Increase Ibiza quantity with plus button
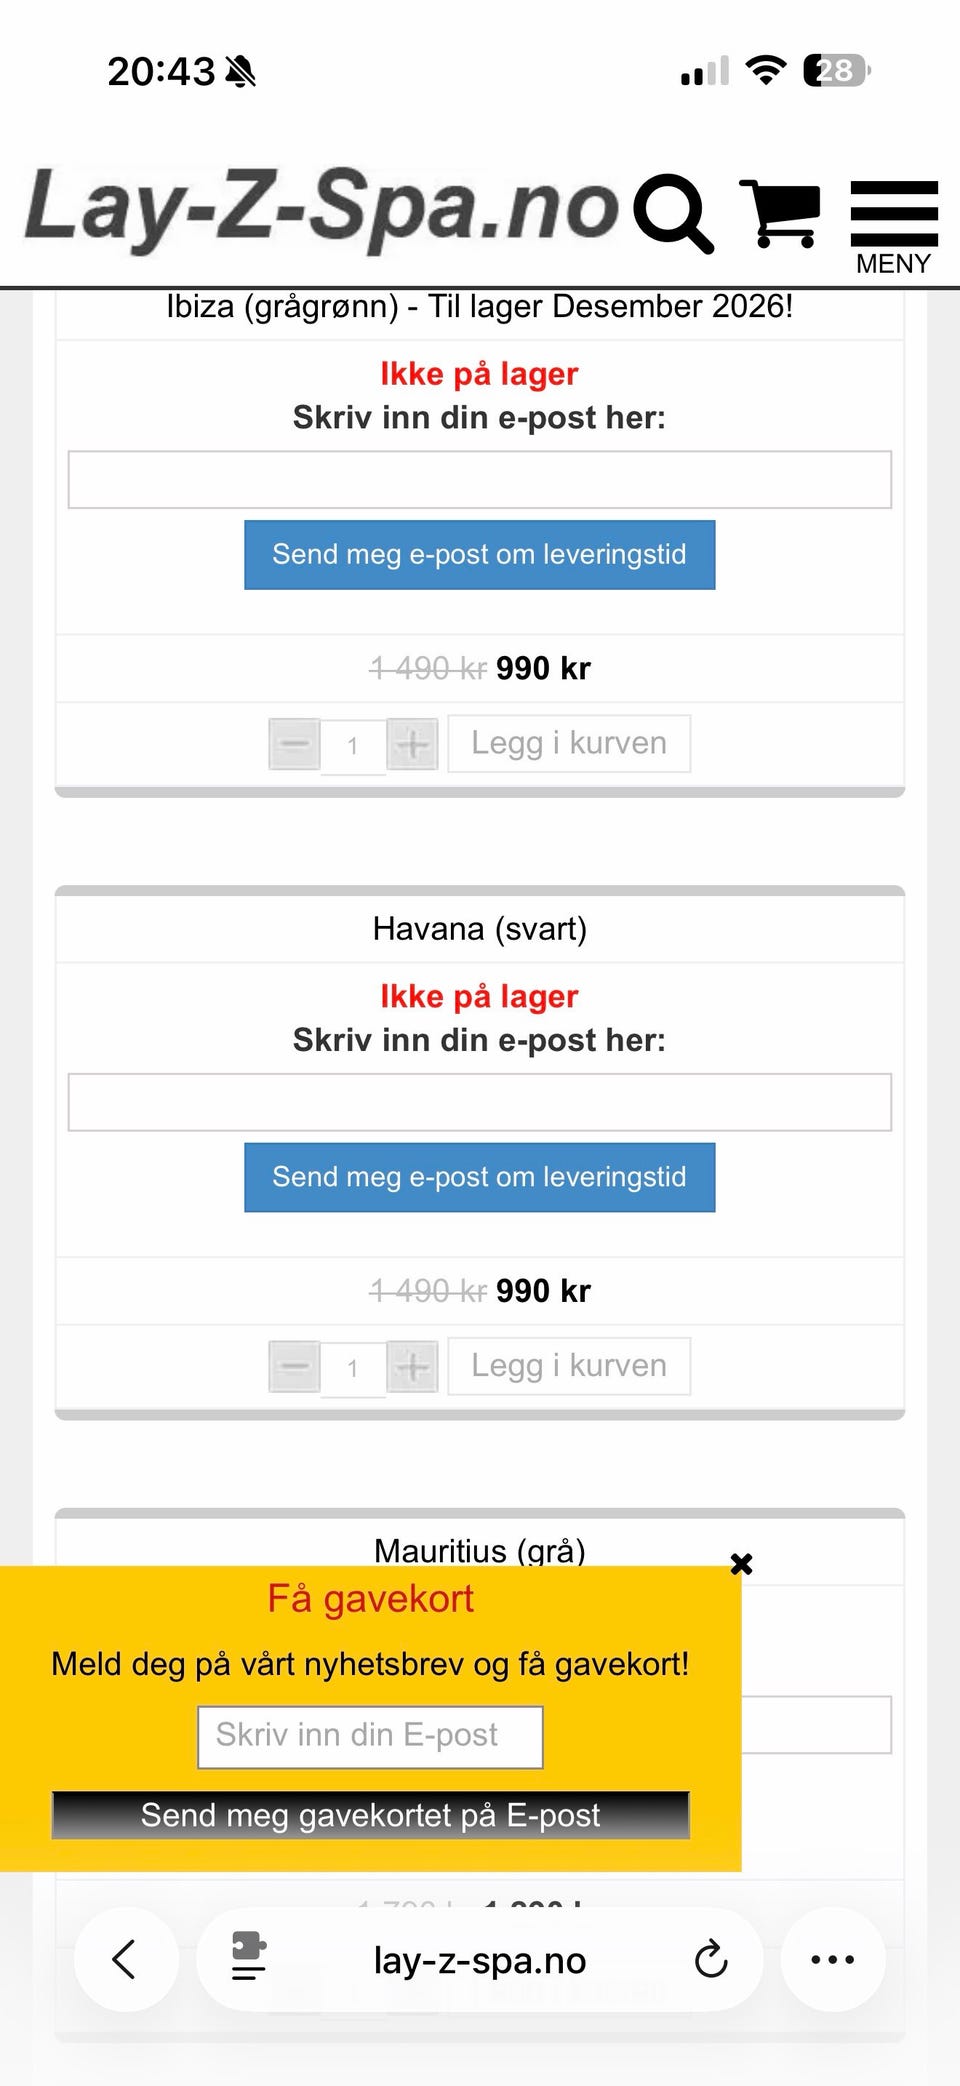The image size is (960, 2086). pyautogui.click(x=412, y=744)
